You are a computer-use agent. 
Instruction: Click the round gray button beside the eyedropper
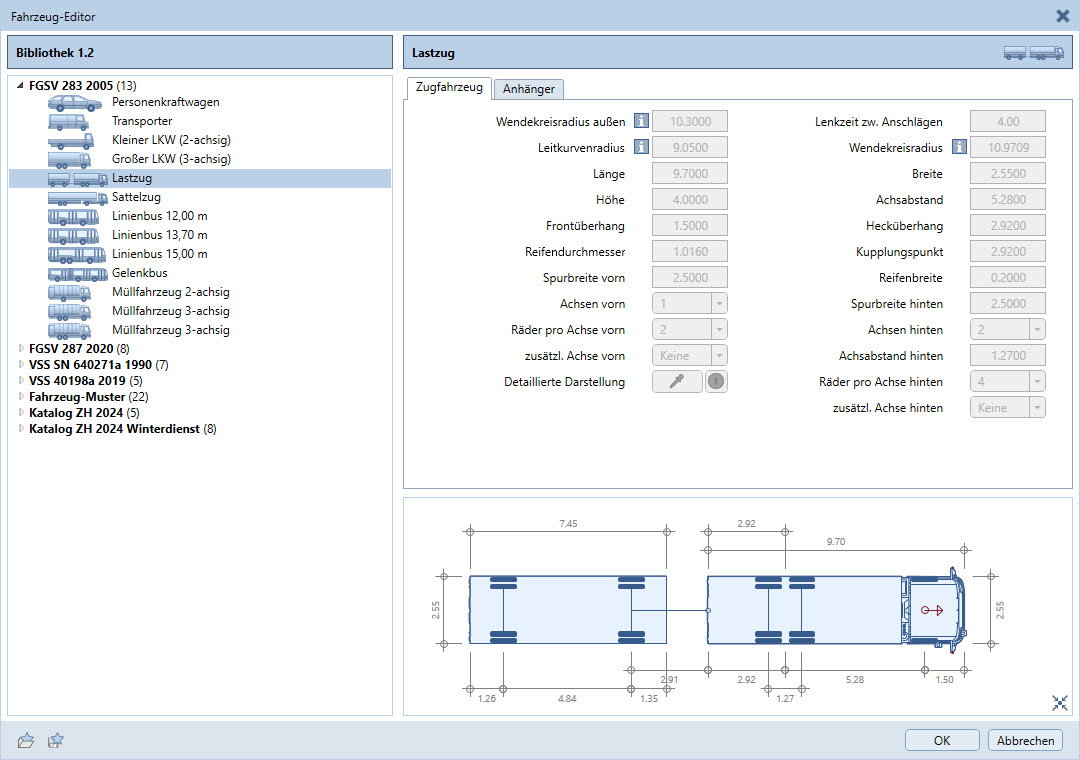(x=716, y=381)
